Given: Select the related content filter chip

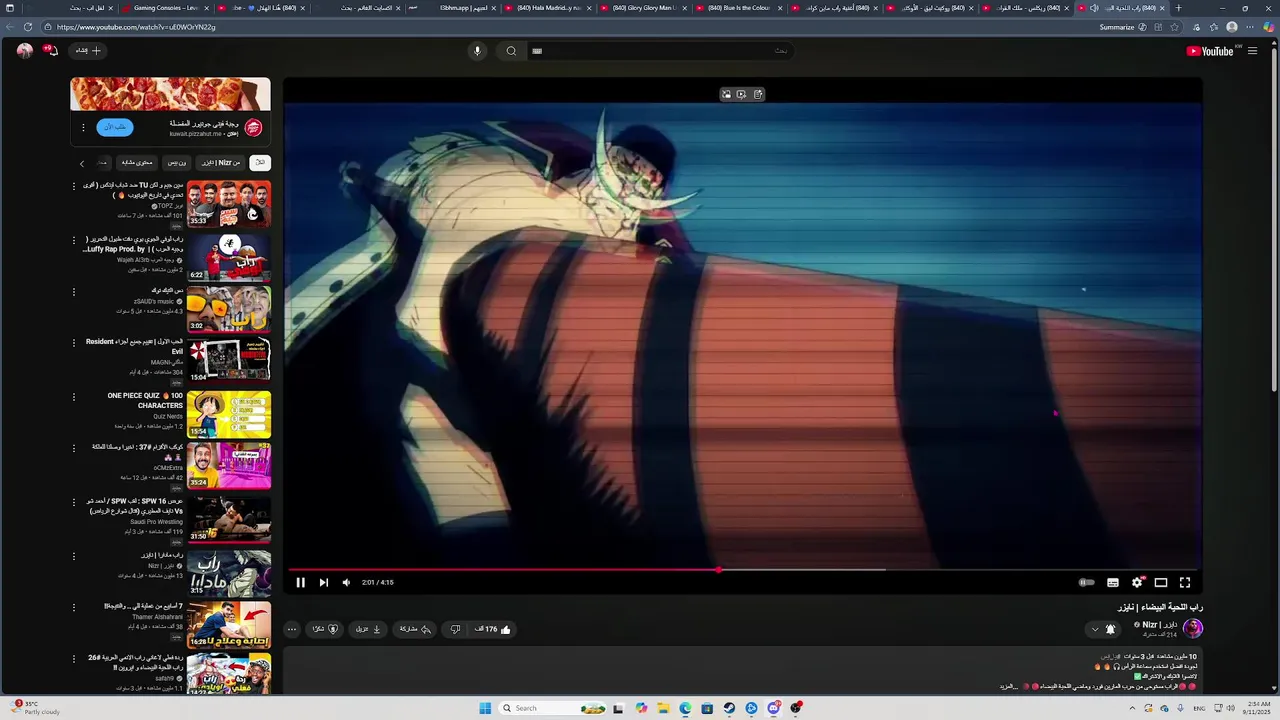Looking at the screenshot, I should click(137, 162).
